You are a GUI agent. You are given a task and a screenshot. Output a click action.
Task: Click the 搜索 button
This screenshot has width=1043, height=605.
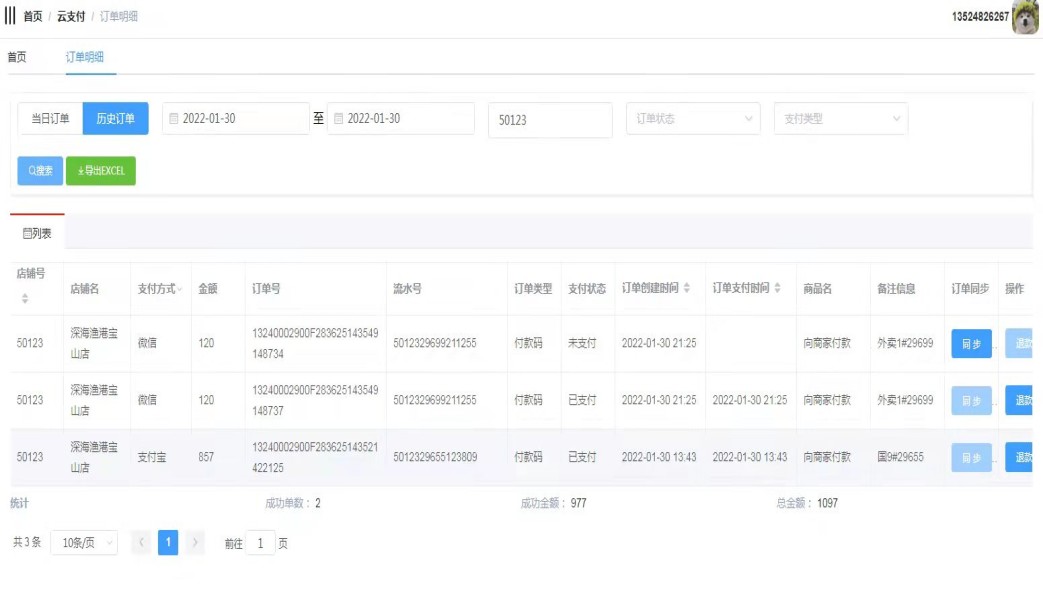click(40, 171)
